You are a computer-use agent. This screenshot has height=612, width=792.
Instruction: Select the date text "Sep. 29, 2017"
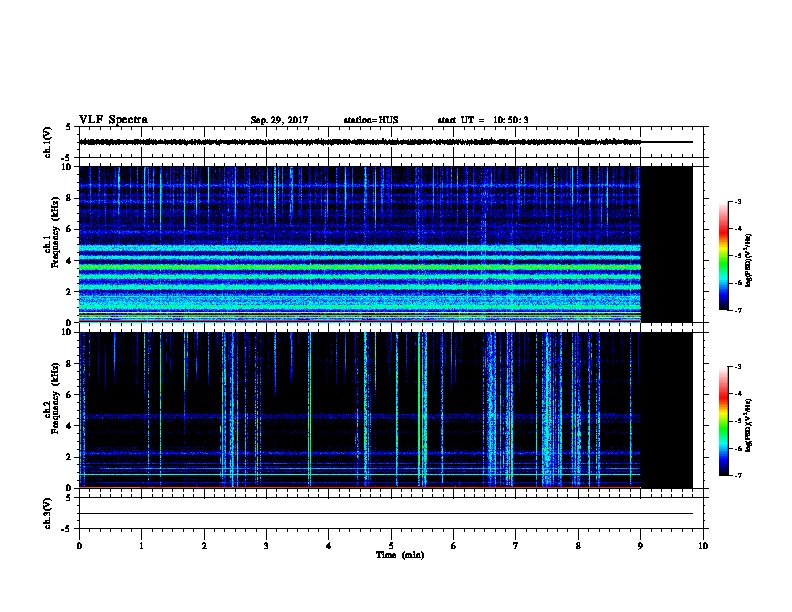[x=279, y=120]
